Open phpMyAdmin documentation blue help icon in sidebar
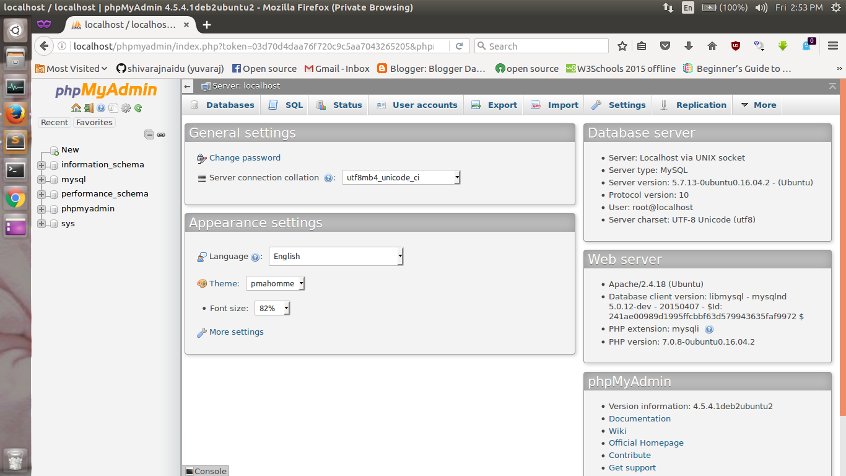Screen dimensions: 846x476 [x=101, y=108]
